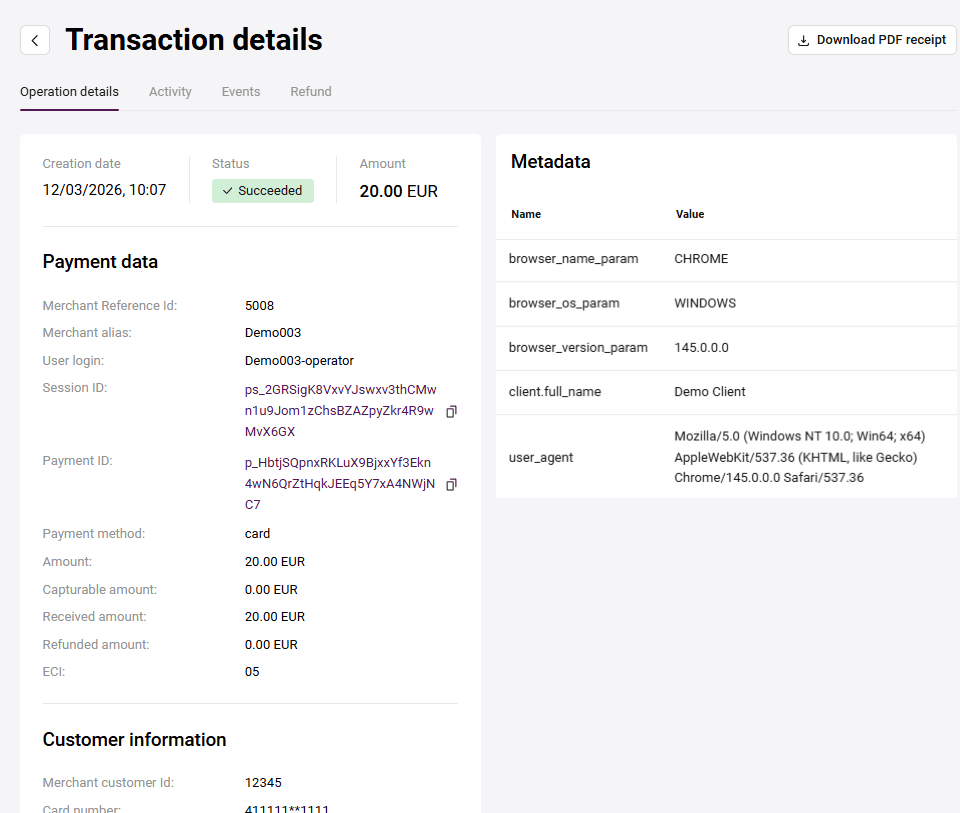Click the Succeeded status badge
Image resolution: width=960 pixels, height=813 pixels.
(x=263, y=191)
